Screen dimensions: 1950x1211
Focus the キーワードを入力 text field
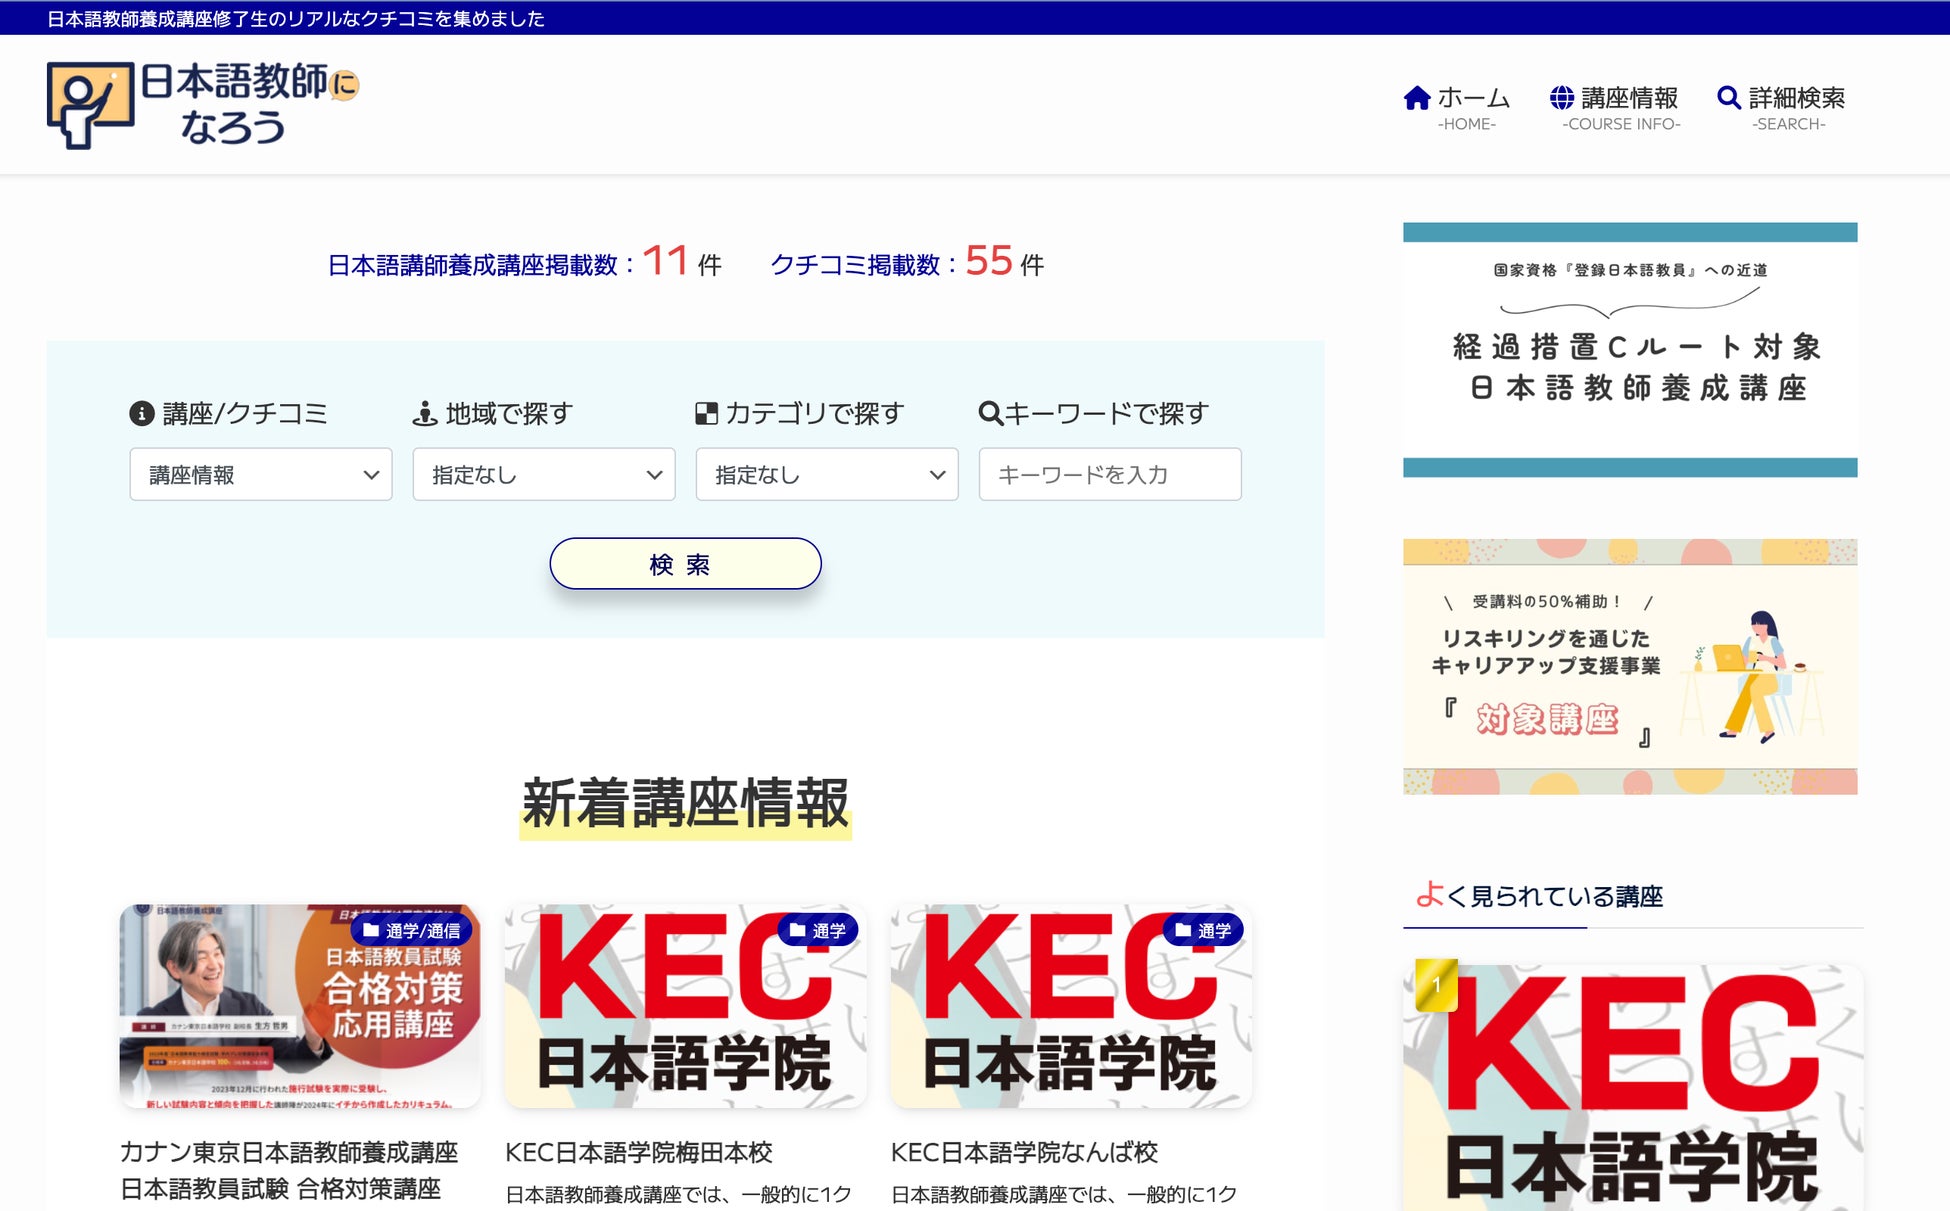click(1109, 475)
